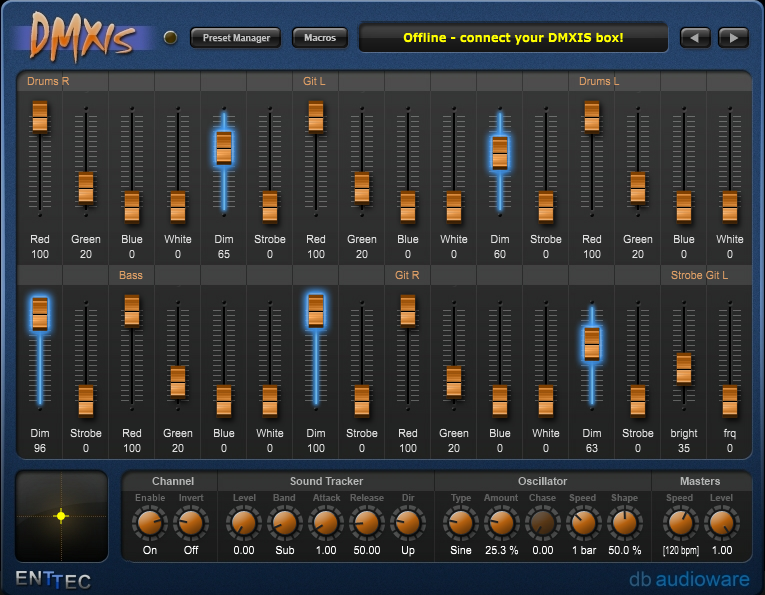
Task: Go to the previous preset with left arrow
Action: [695, 38]
